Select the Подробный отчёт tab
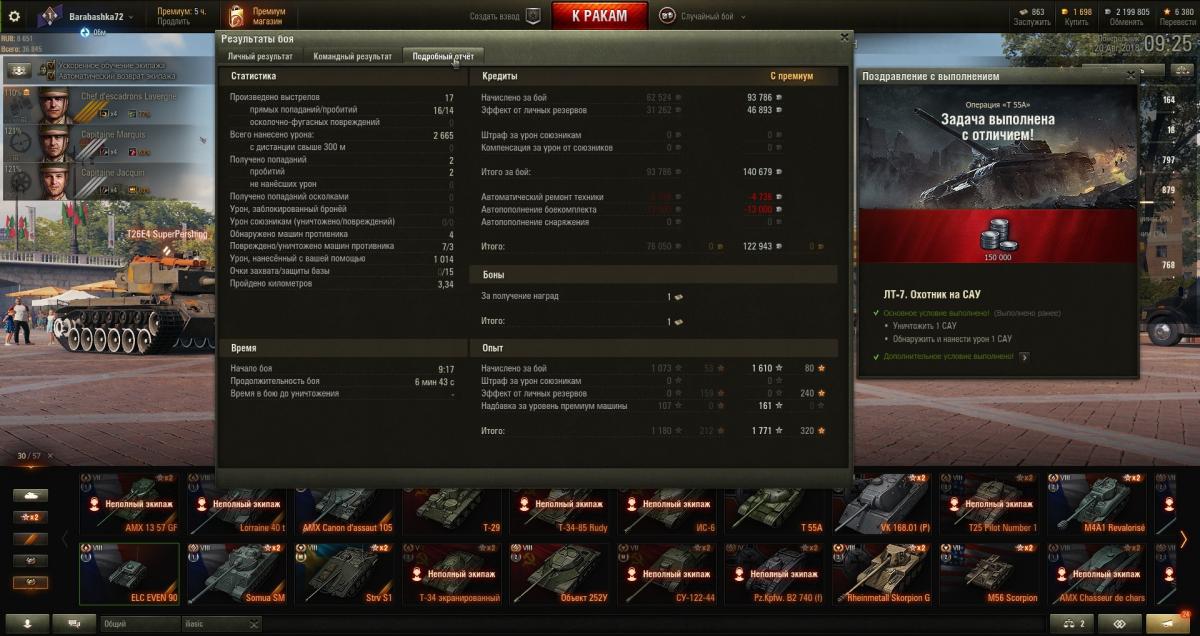 443,57
